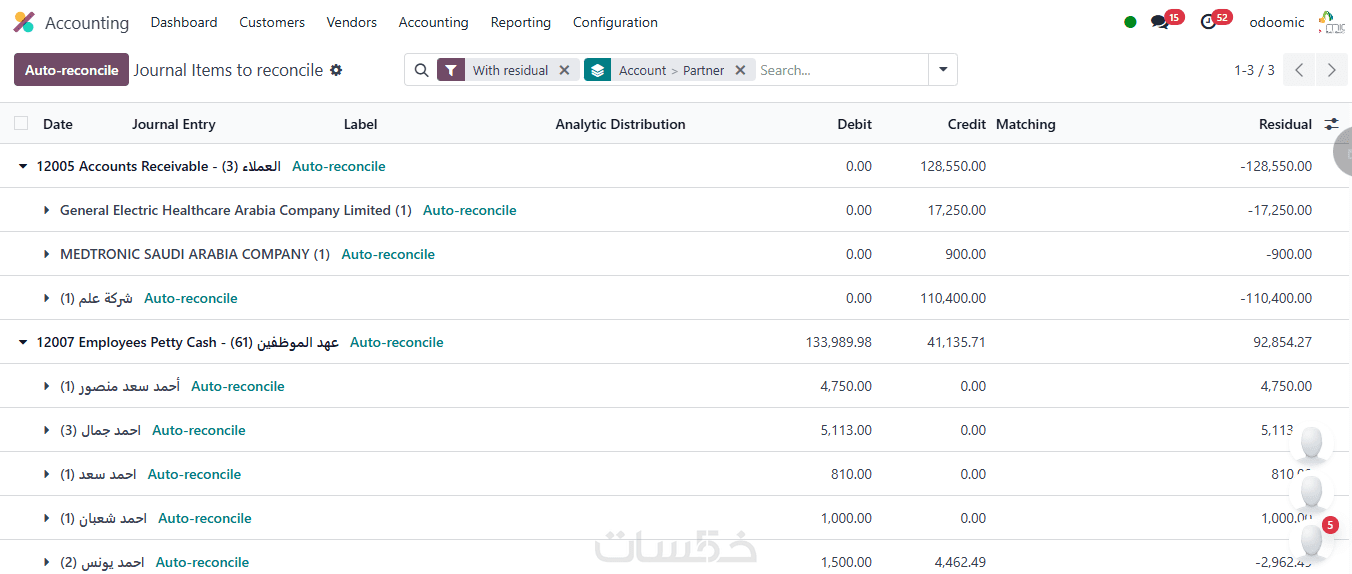1352x574 pixels.
Task: Open optional columns adjust icon
Action: 1331,124
